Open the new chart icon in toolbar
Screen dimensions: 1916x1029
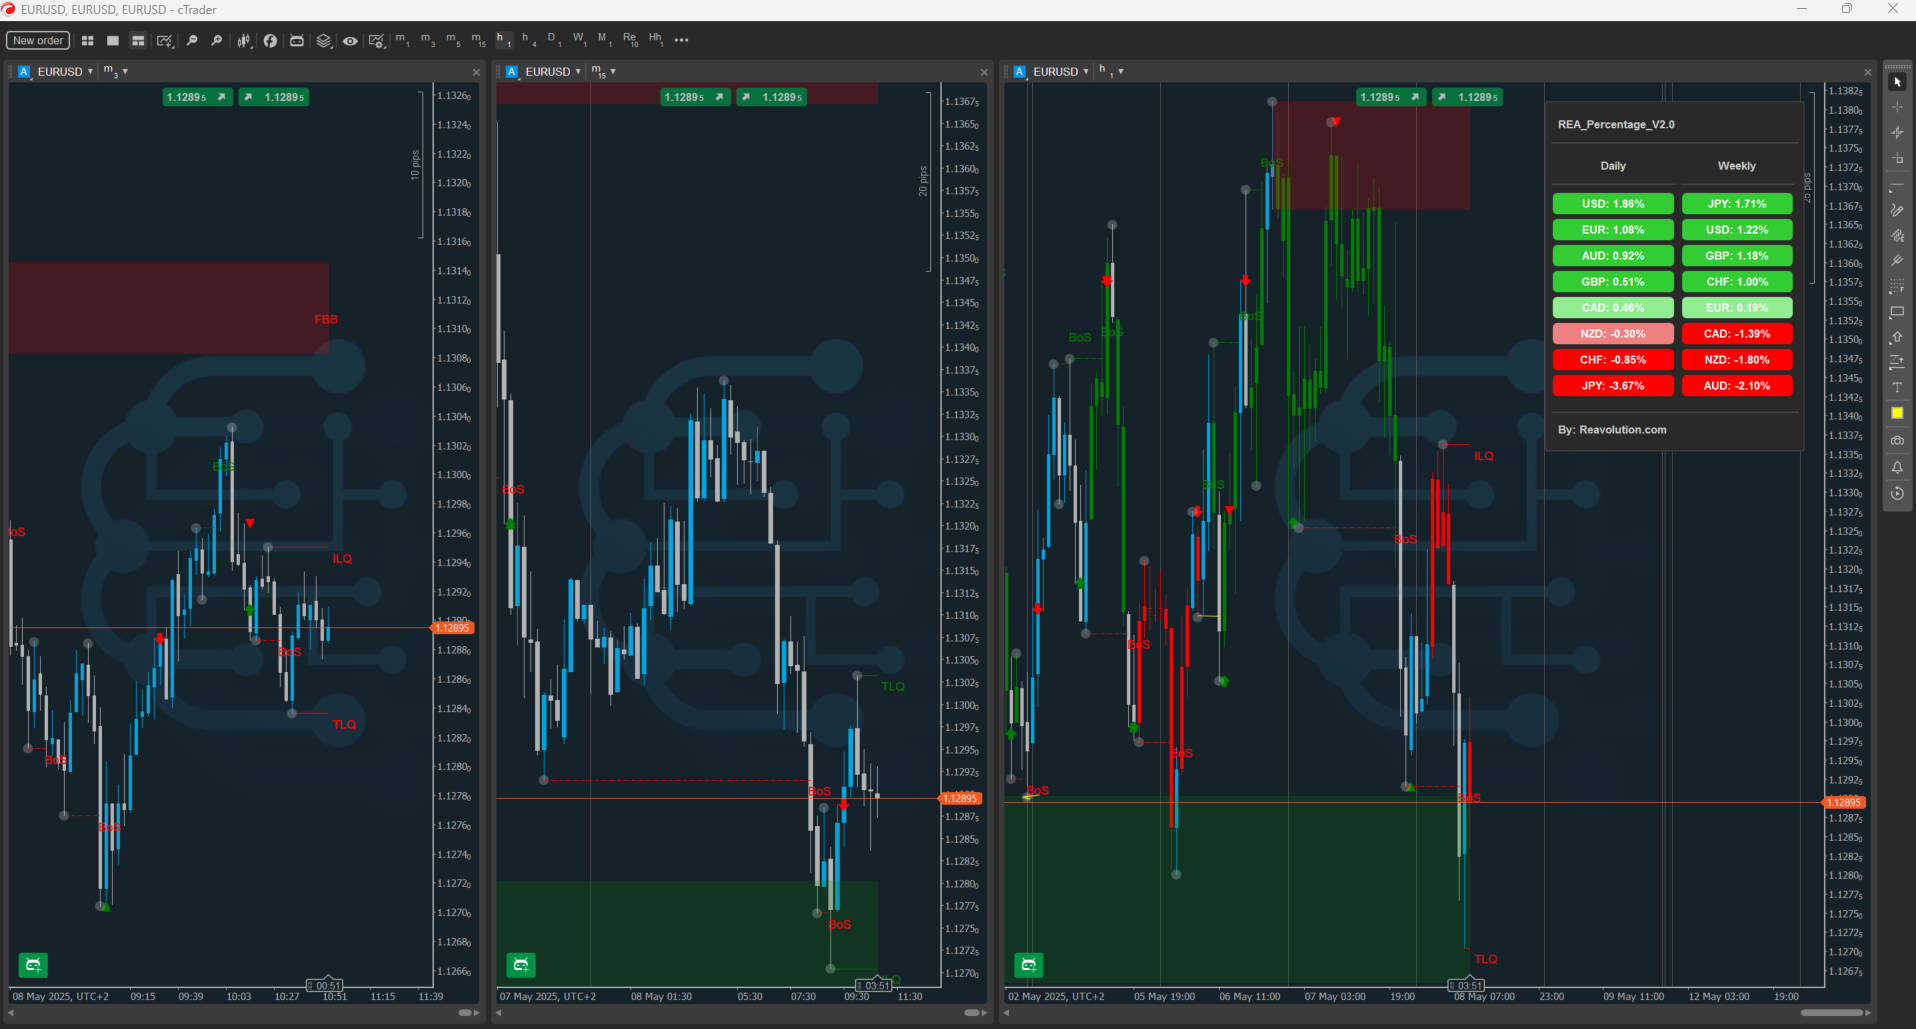(165, 41)
